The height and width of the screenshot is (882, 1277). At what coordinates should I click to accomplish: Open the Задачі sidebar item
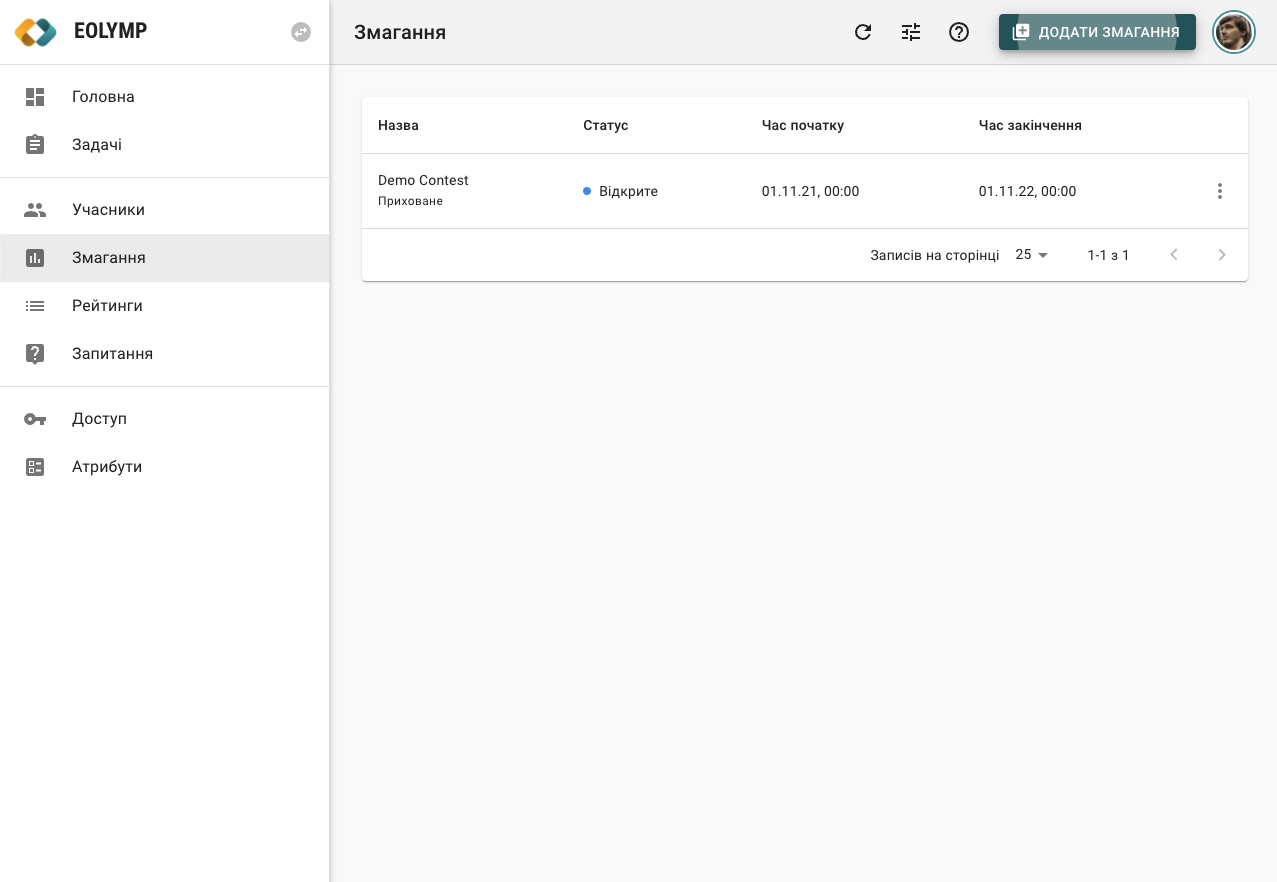pyautogui.click(x=97, y=145)
